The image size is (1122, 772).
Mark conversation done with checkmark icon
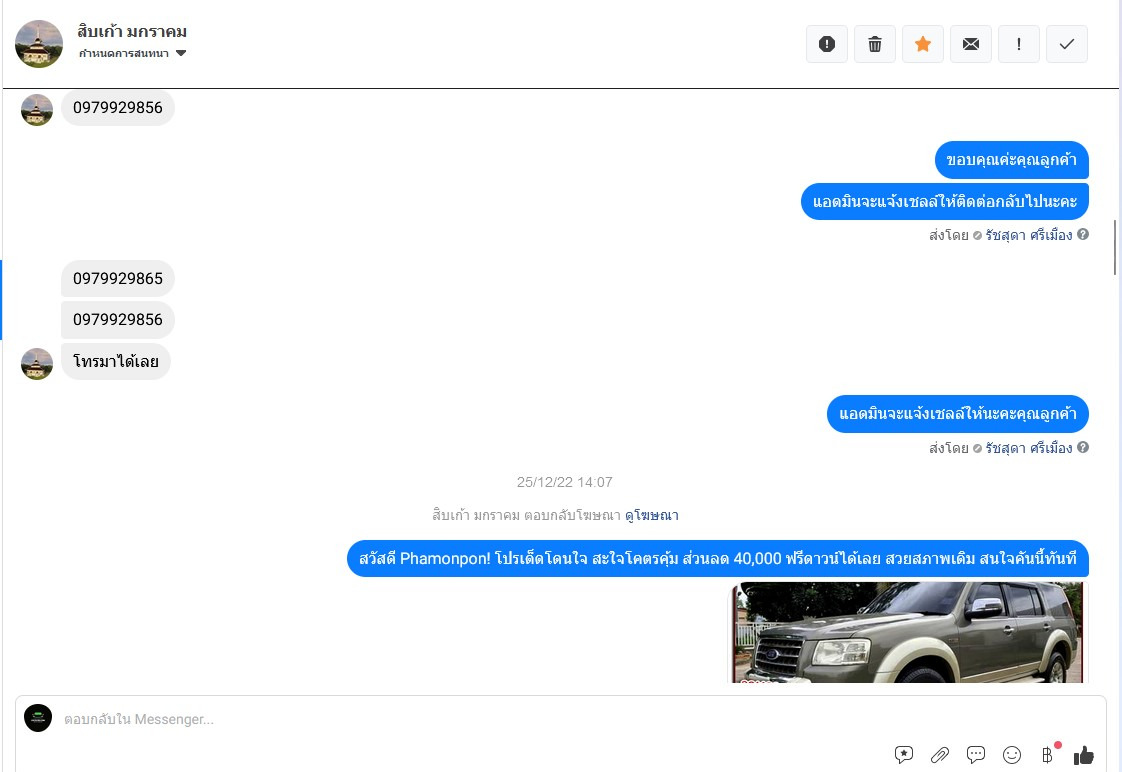click(x=1066, y=44)
